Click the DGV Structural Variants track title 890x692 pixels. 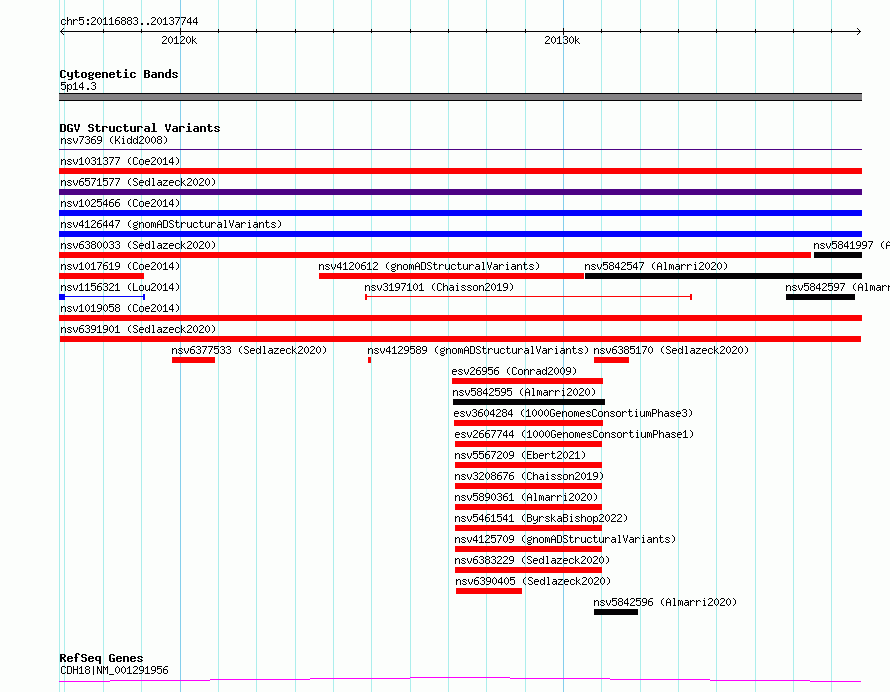[x=140, y=128]
